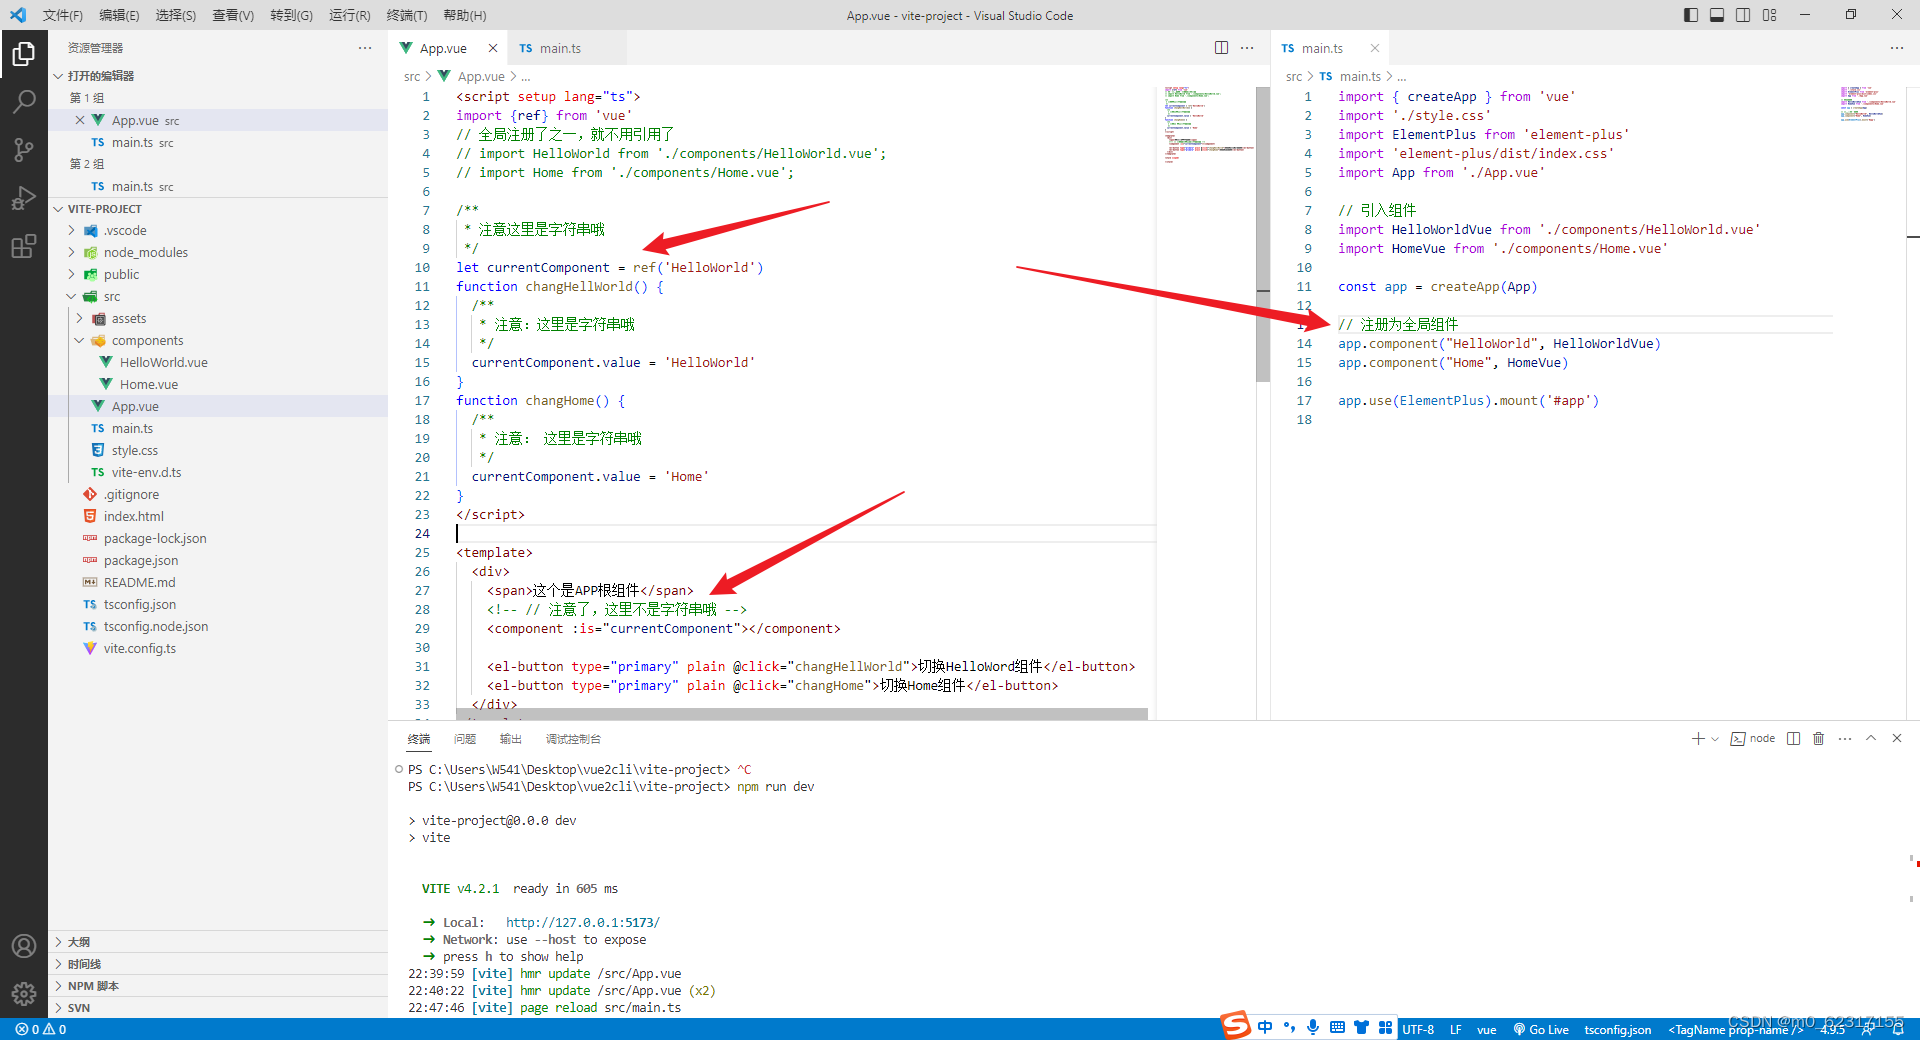Image resolution: width=1920 pixels, height=1040 pixels.
Task: Expand the NPM 脚本 section
Action: [218, 986]
